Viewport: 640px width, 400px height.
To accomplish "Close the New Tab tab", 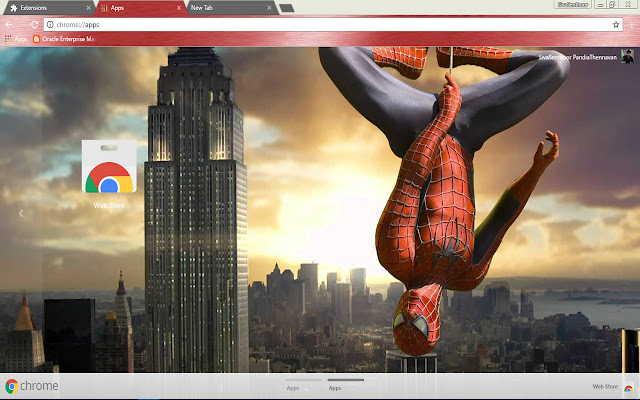I will [x=269, y=8].
